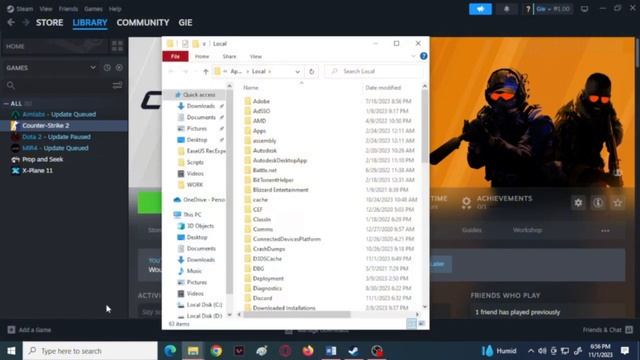This screenshot has width=640, height=360.
Task: Open the Friends menu in Steam
Action: (x=68, y=9)
